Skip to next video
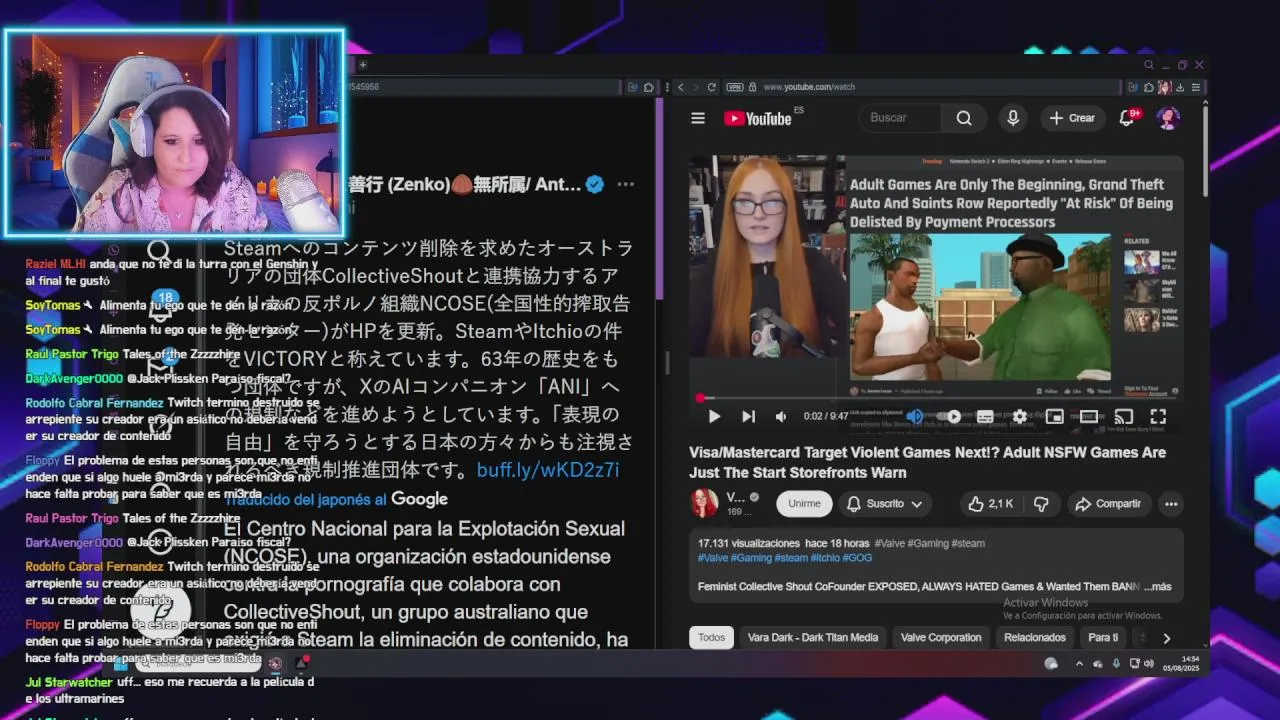The image size is (1280, 720). pos(748,416)
